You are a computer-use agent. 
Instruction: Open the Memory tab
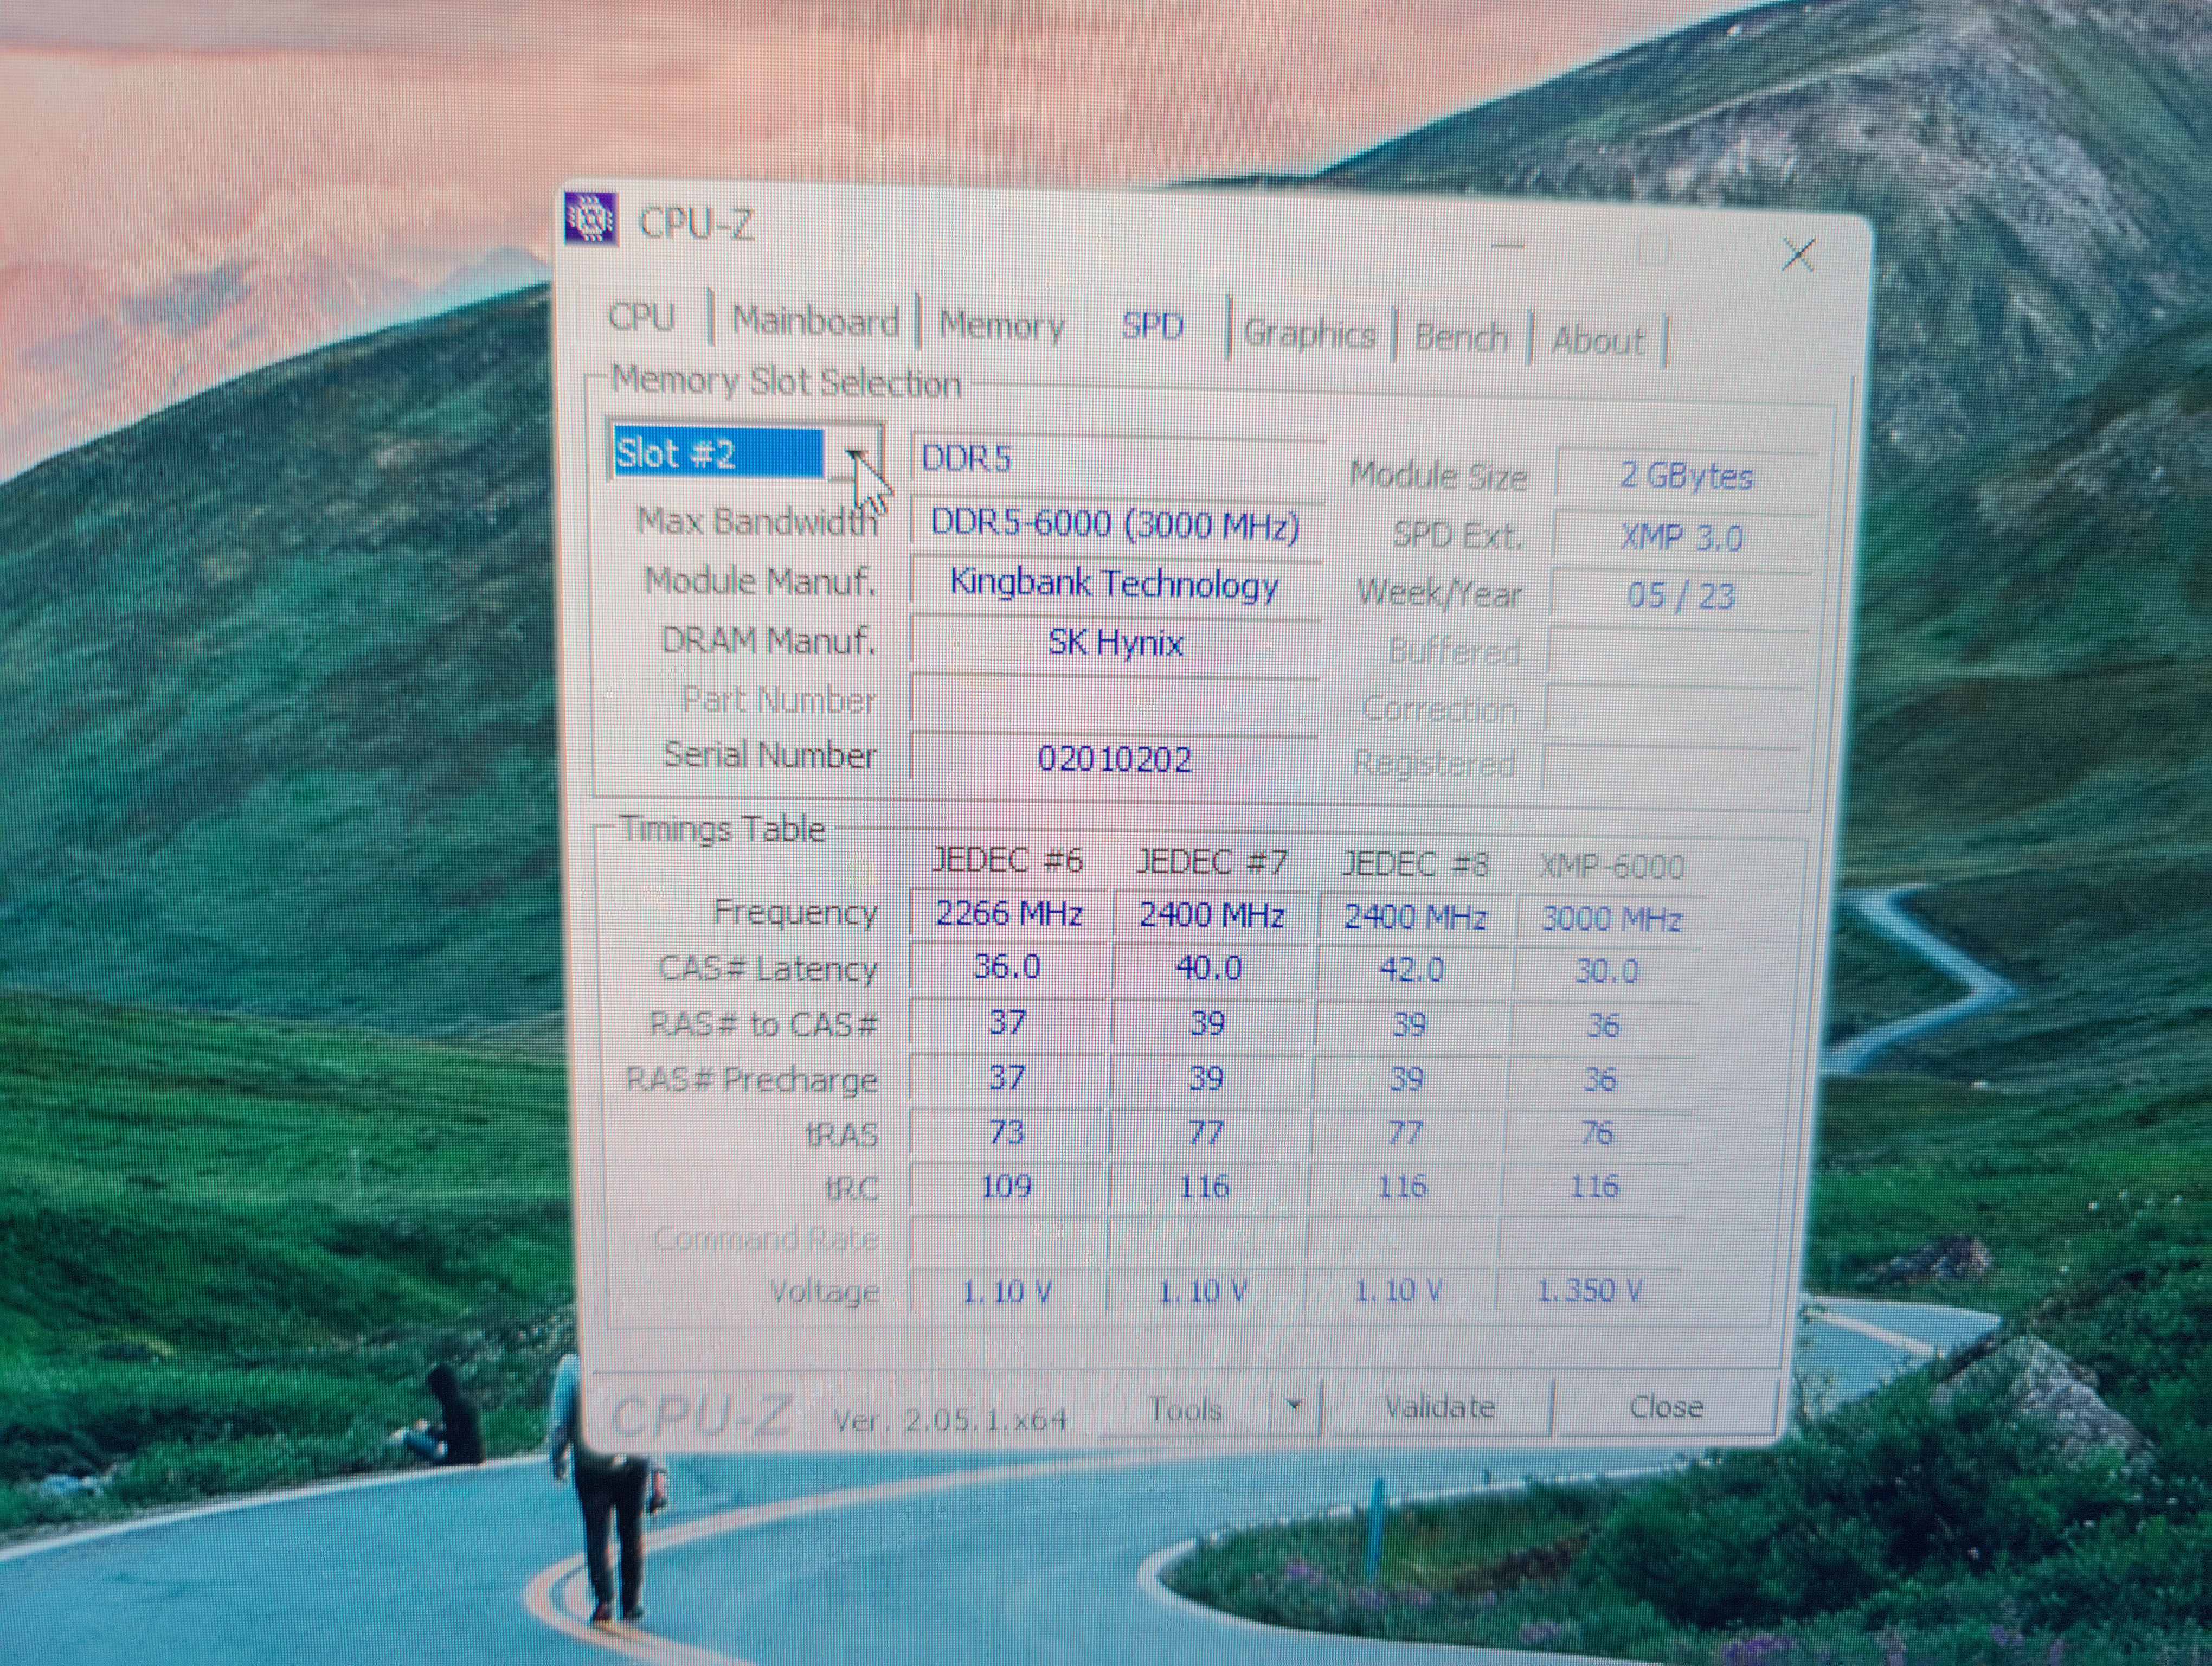coord(1001,326)
